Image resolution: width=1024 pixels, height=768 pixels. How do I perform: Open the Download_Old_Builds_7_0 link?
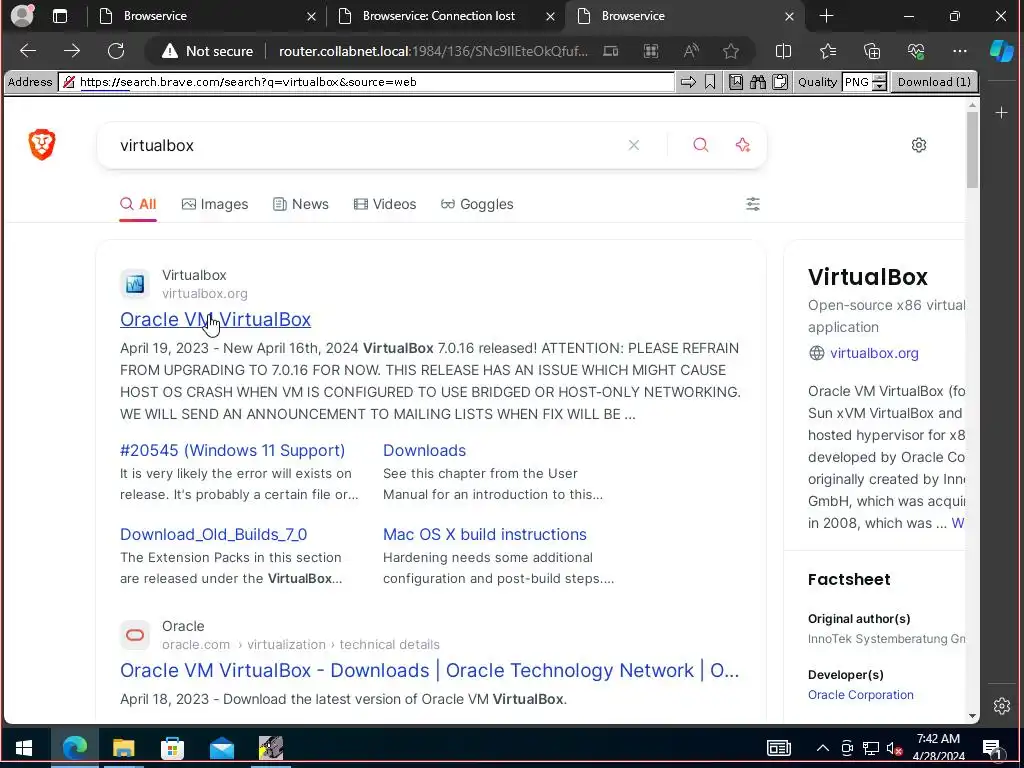click(214, 534)
